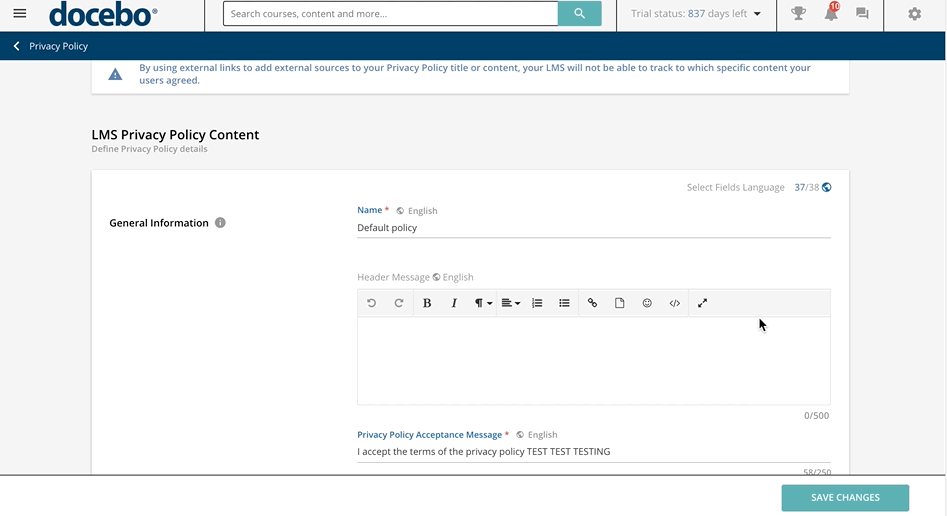Insert an emoticon in header editor
This screenshot has height=516, width=947.
pyautogui.click(x=647, y=303)
